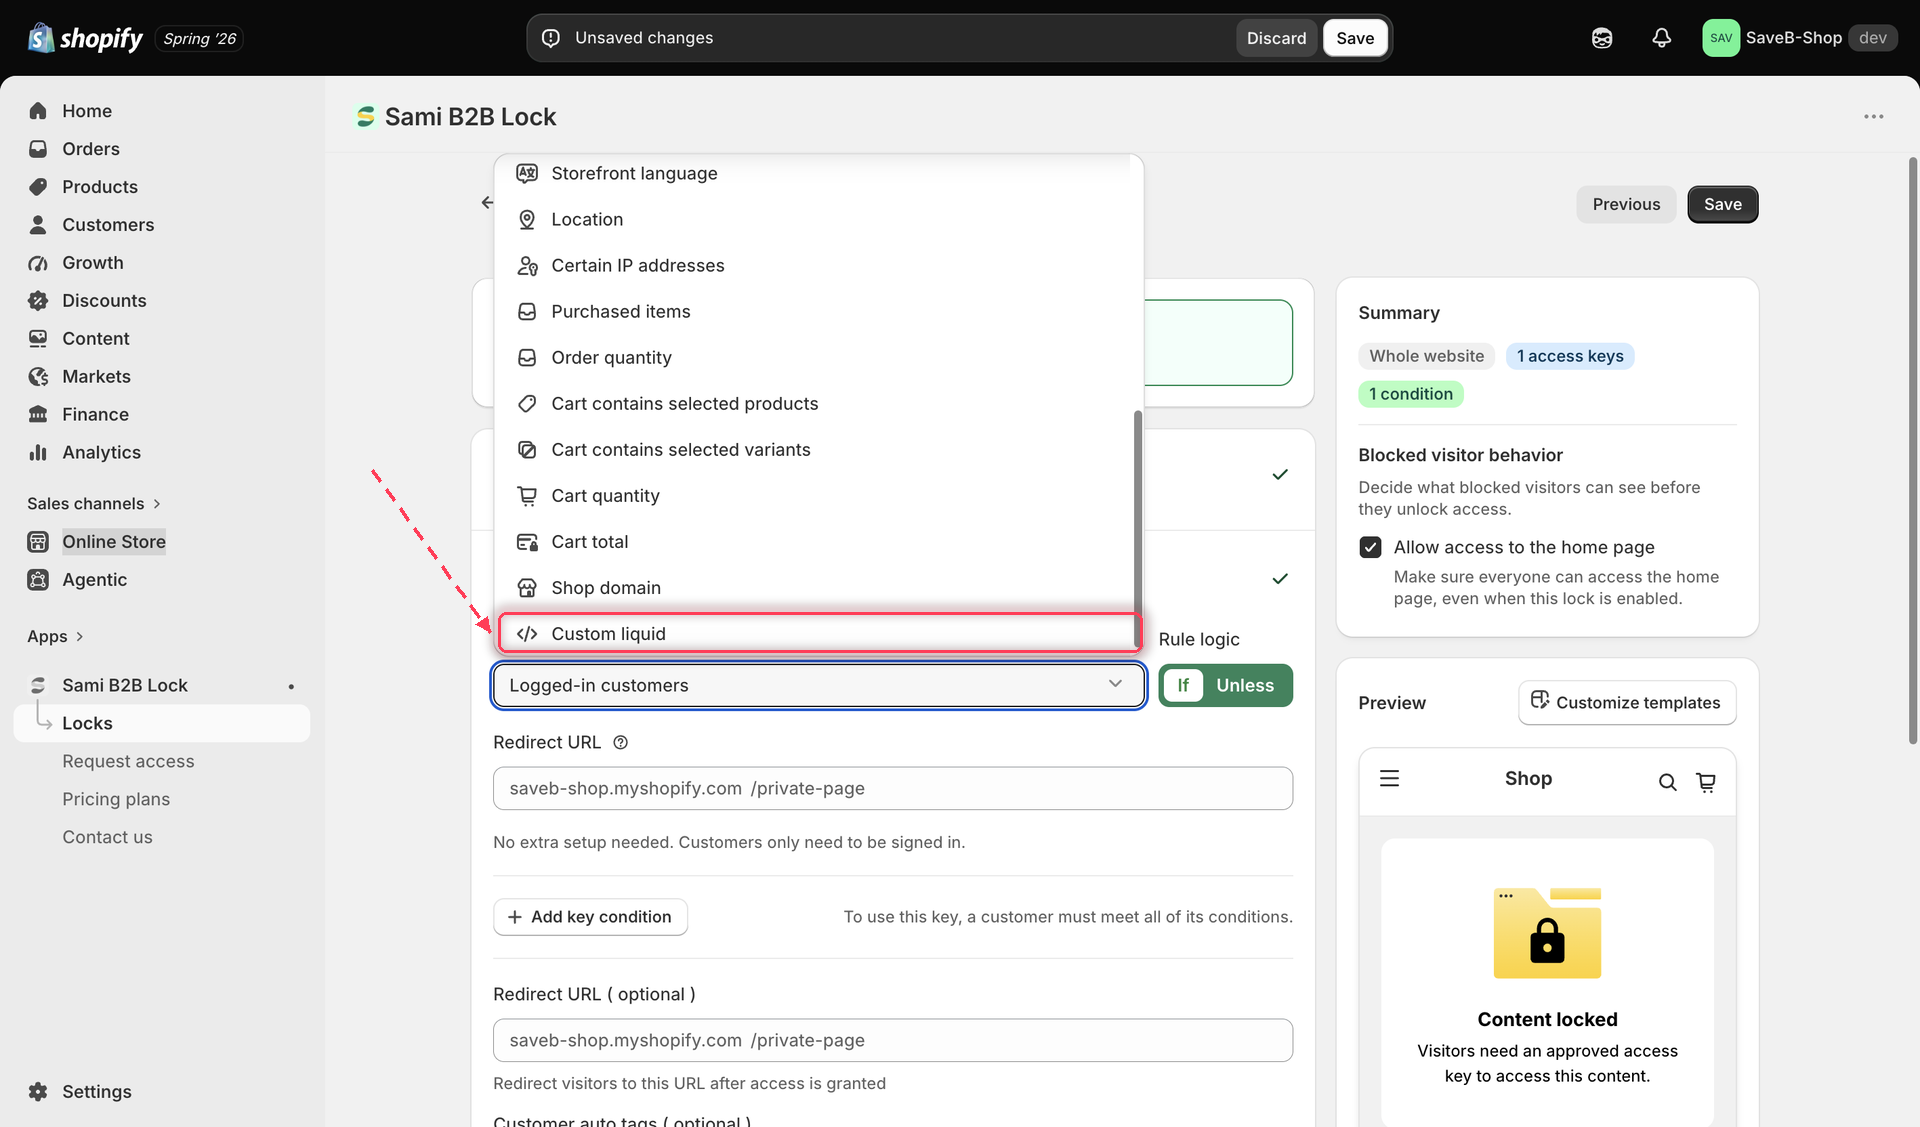This screenshot has height=1127, width=1920.
Task: Click the Finance bank icon
Action: pyautogui.click(x=38, y=415)
